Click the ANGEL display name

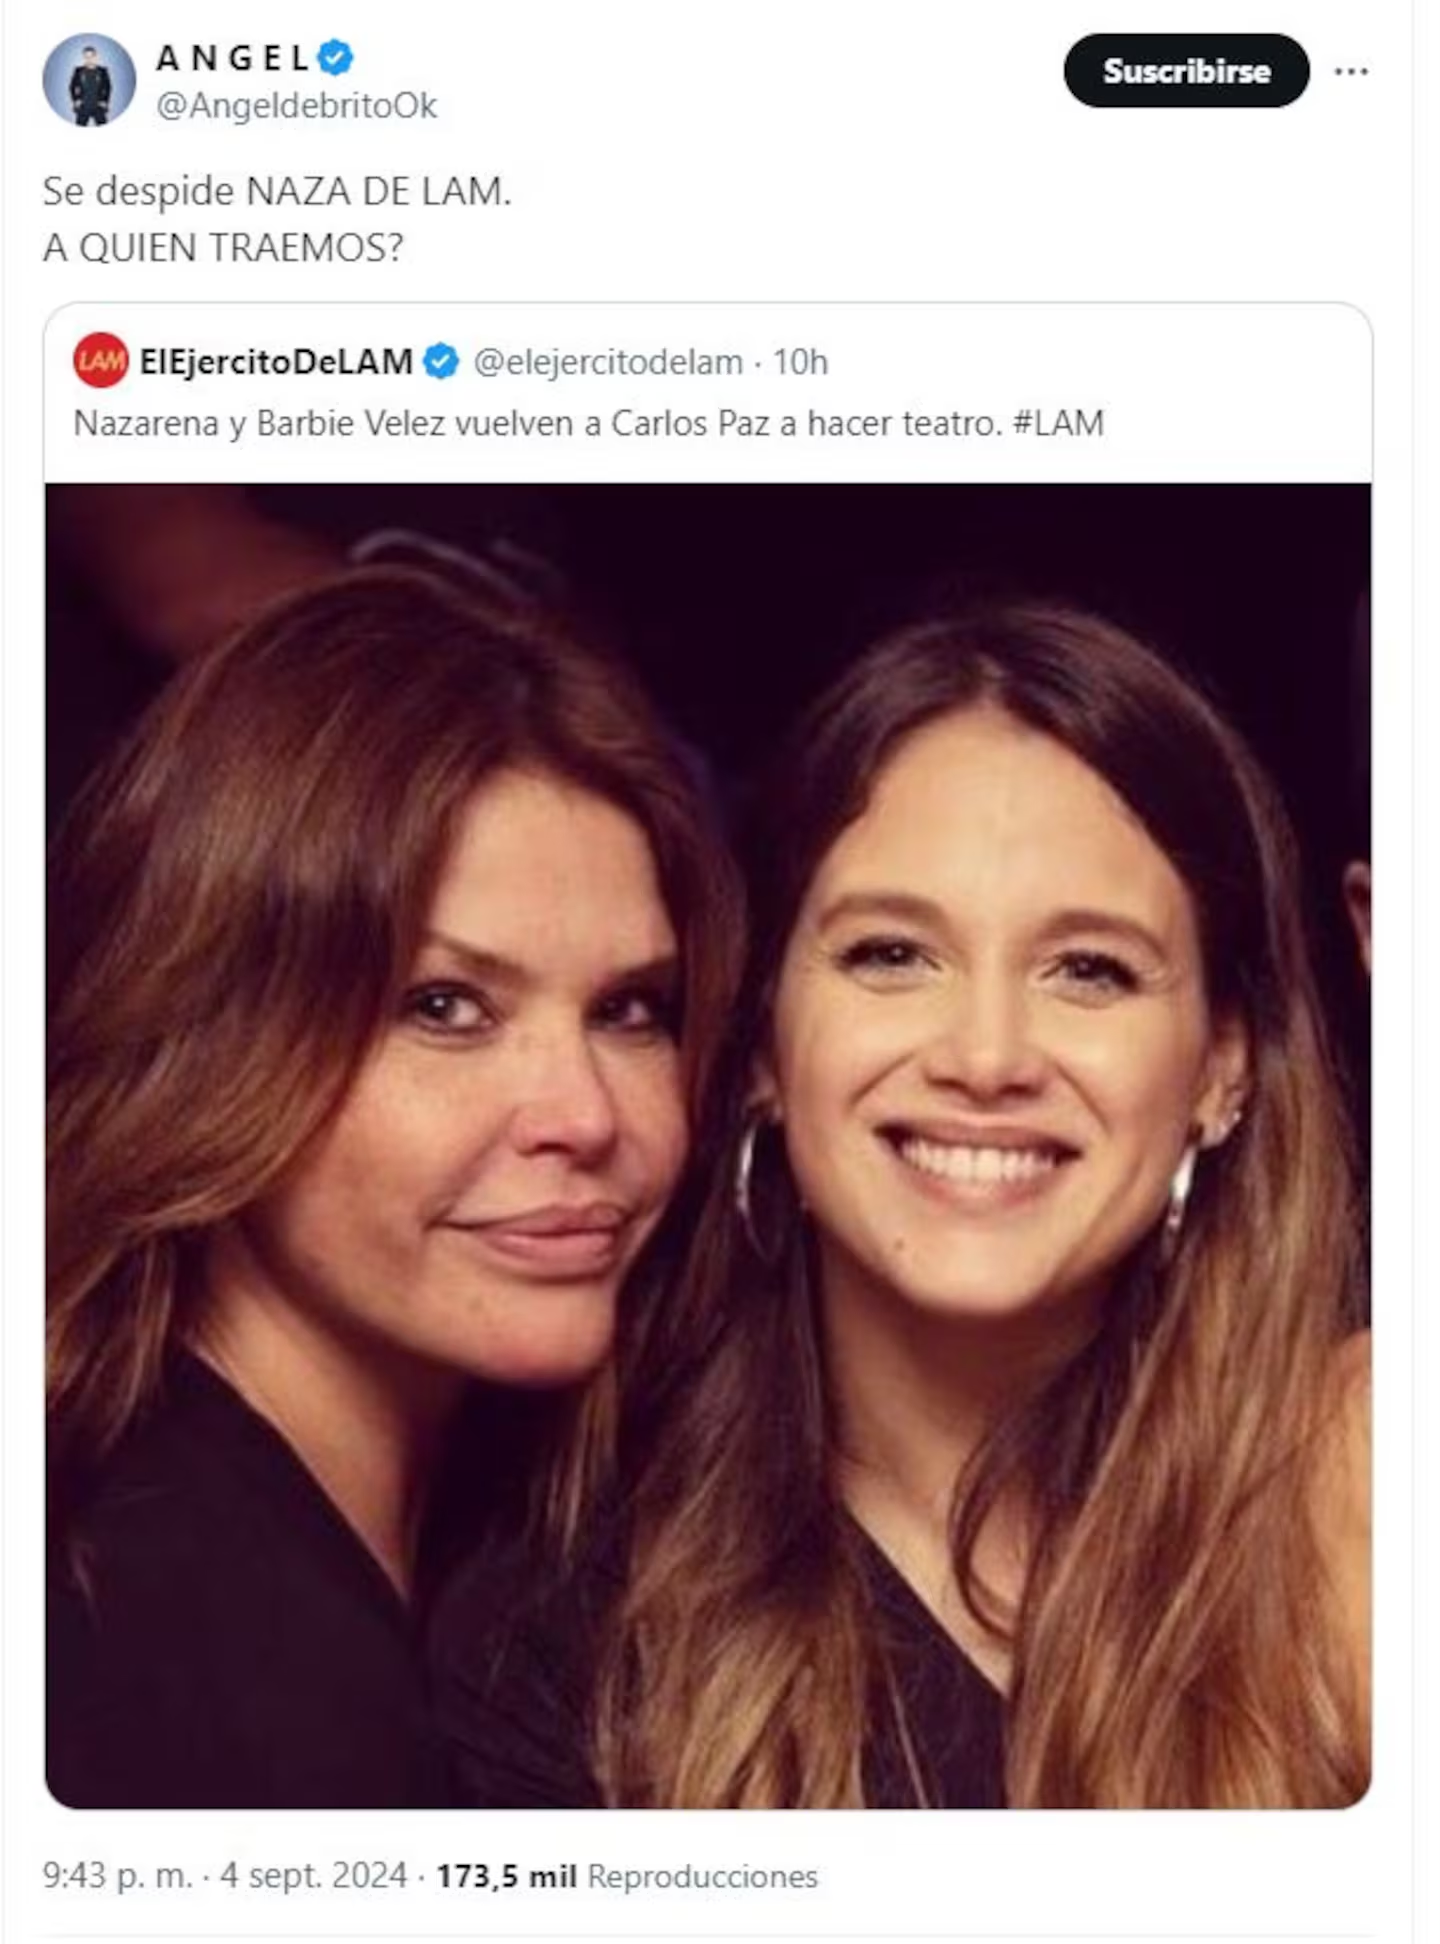tap(233, 58)
